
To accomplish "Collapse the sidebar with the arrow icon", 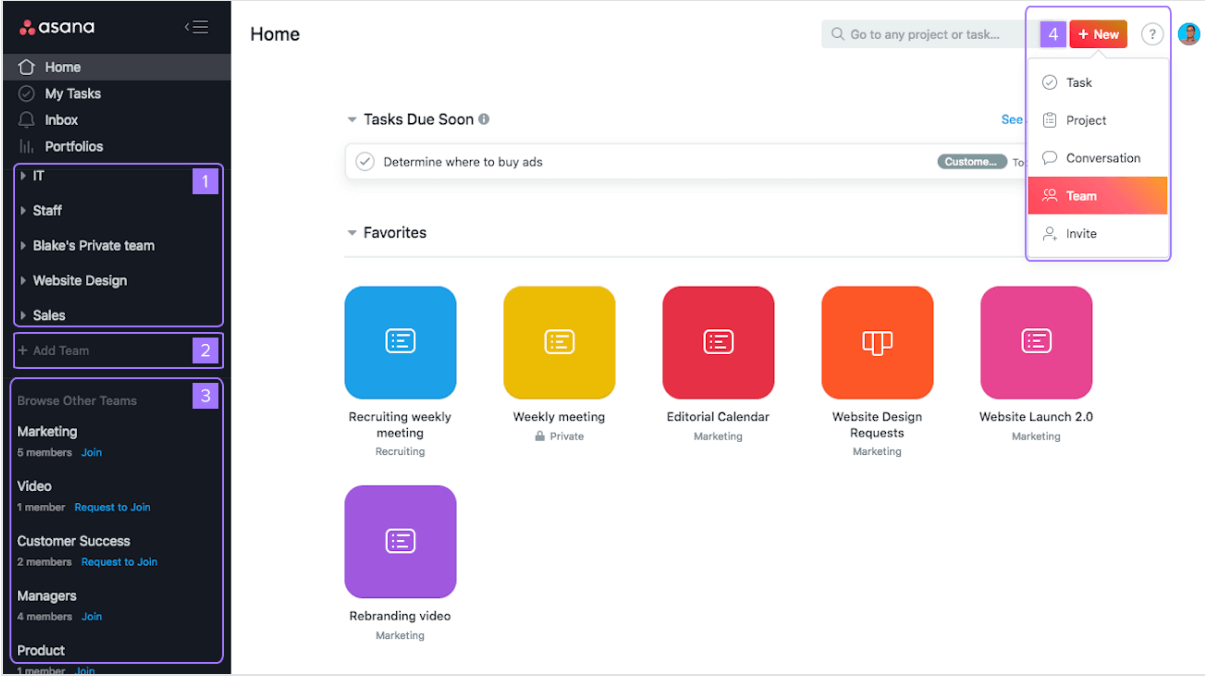I will [197, 28].
